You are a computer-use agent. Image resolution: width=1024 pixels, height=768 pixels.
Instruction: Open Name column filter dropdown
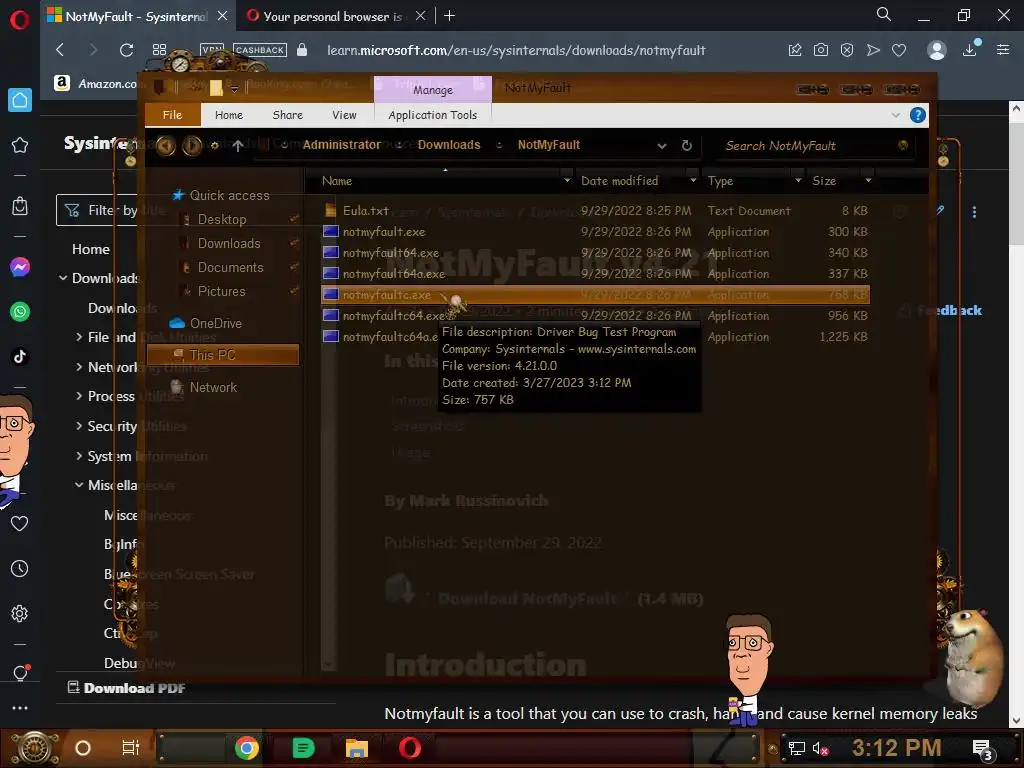coord(567,180)
